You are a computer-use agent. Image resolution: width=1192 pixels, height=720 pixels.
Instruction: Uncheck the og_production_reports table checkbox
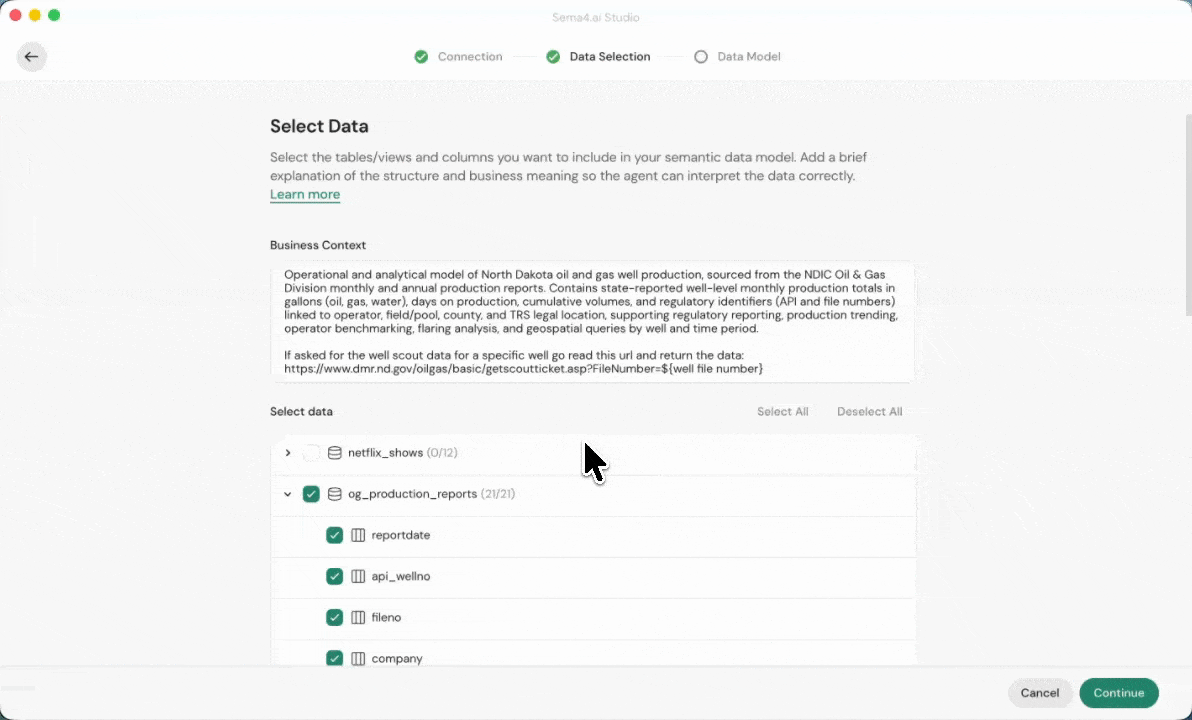point(311,494)
